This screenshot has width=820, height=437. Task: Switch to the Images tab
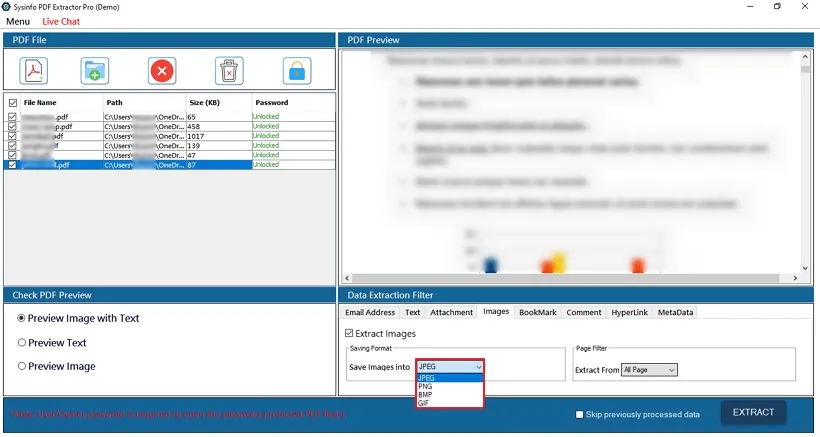coord(496,312)
